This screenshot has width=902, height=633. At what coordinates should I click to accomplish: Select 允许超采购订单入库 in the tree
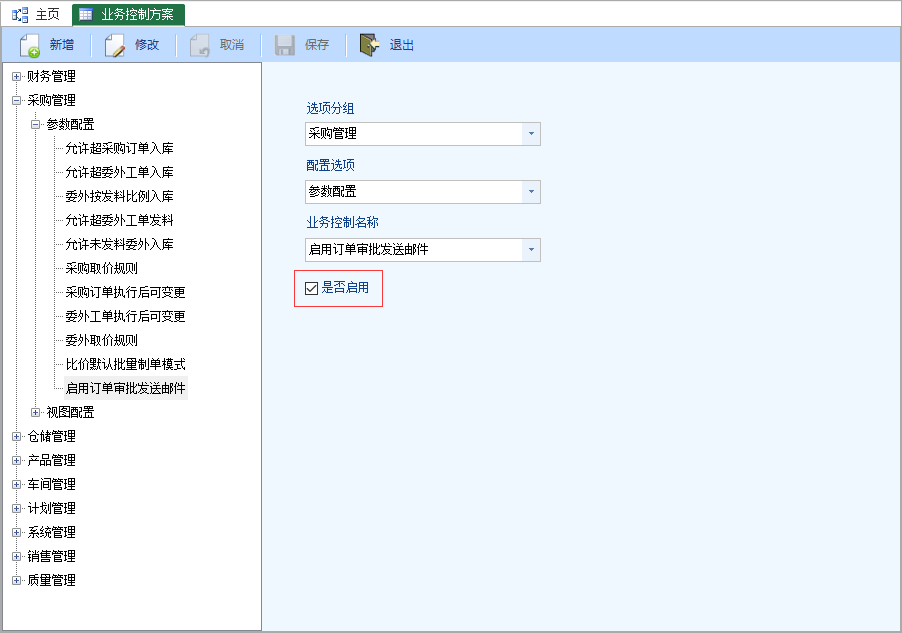tap(119, 148)
